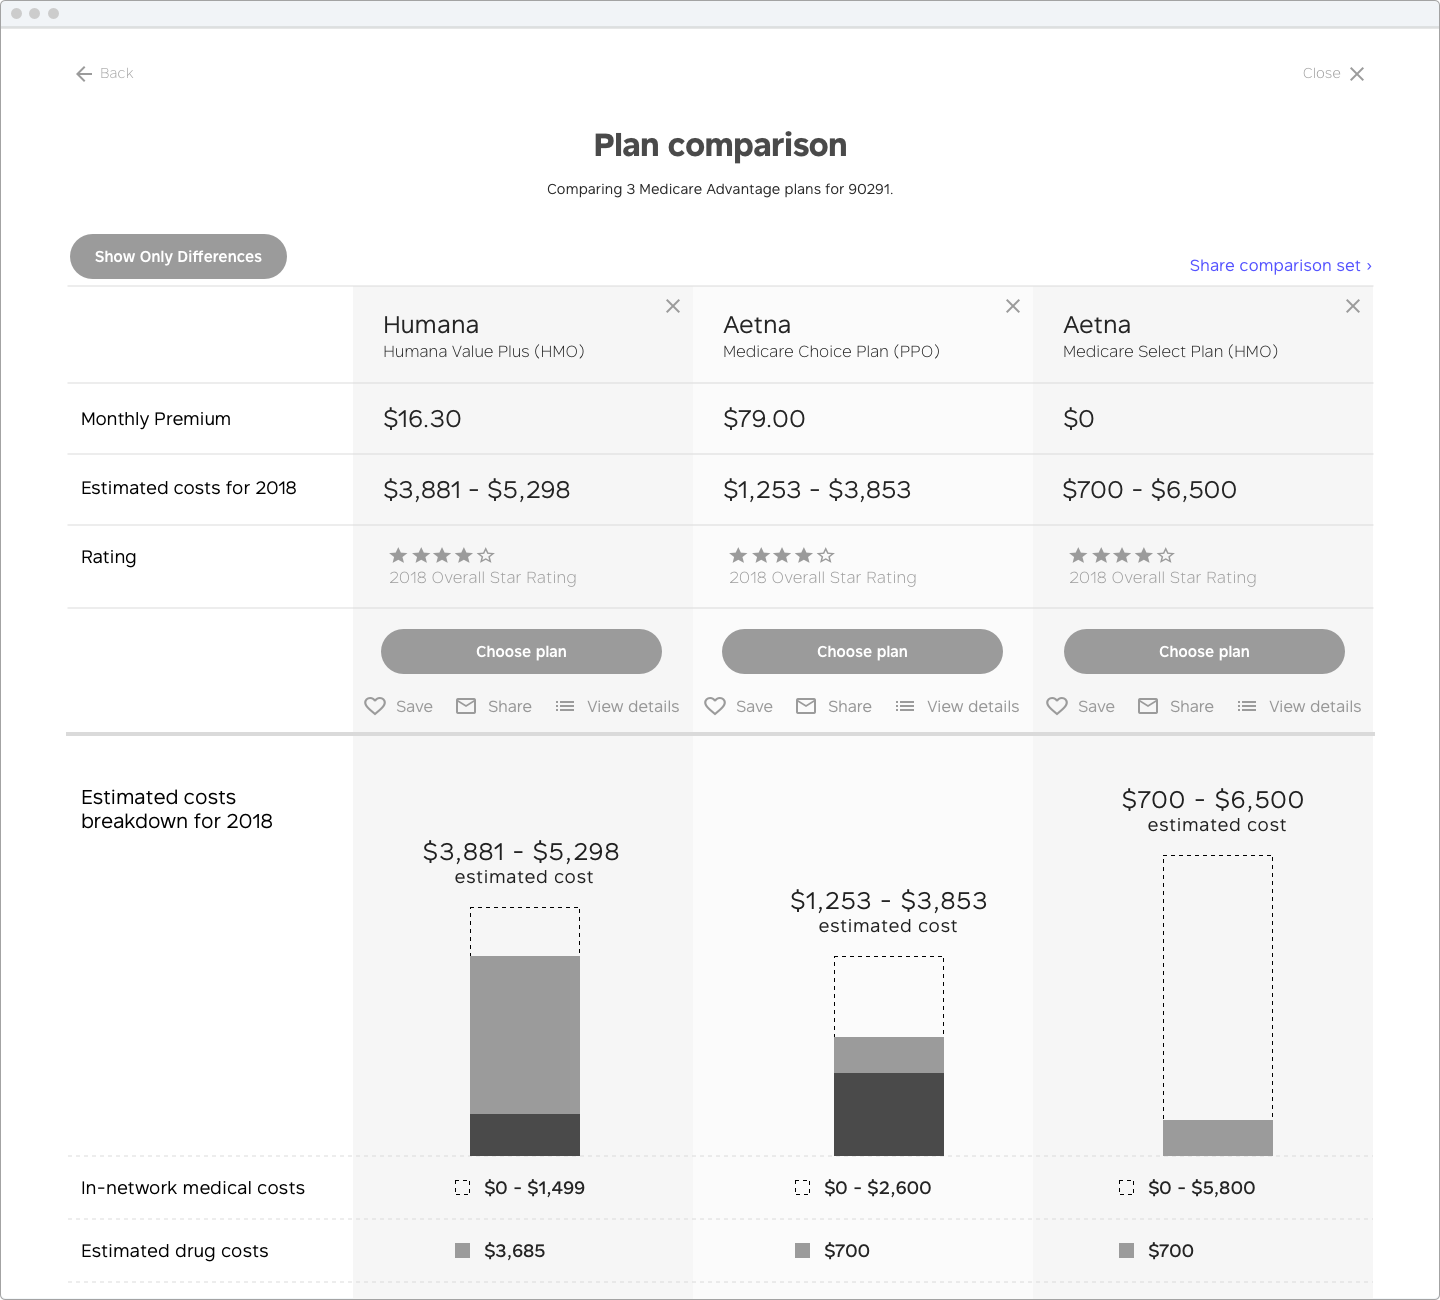
Task: Click Estimated drug costs row label
Action: [175, 1251]
